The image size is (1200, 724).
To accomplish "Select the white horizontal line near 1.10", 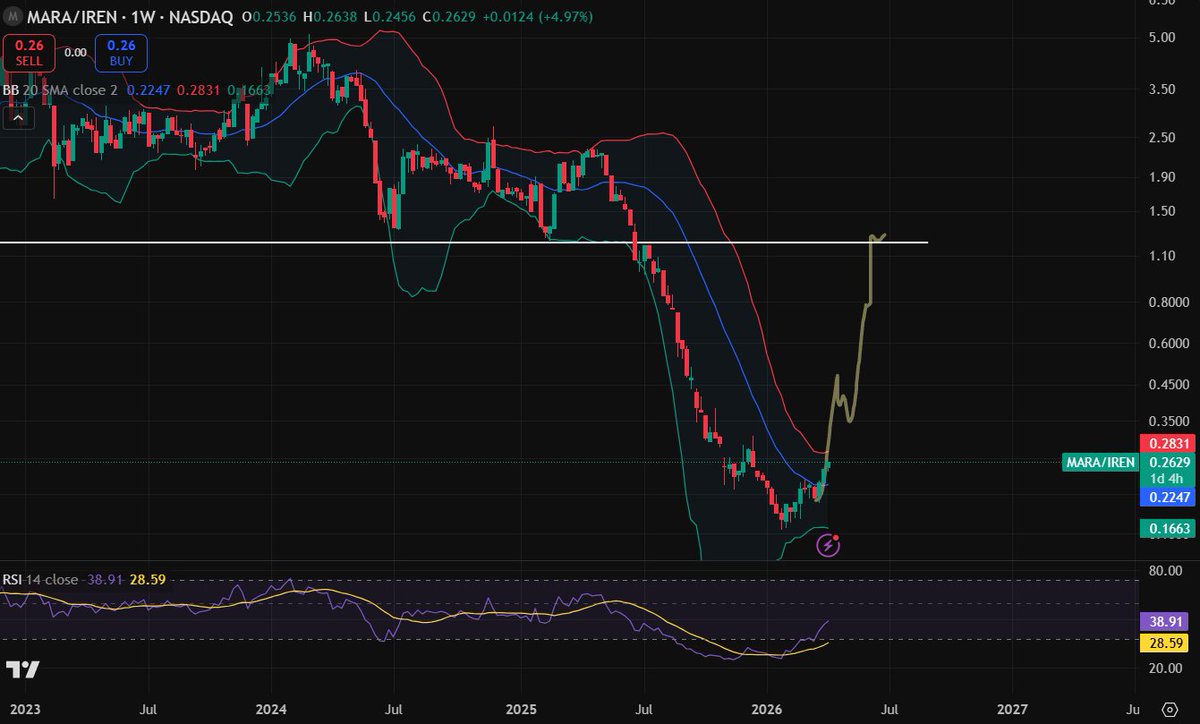I will 464,243.
